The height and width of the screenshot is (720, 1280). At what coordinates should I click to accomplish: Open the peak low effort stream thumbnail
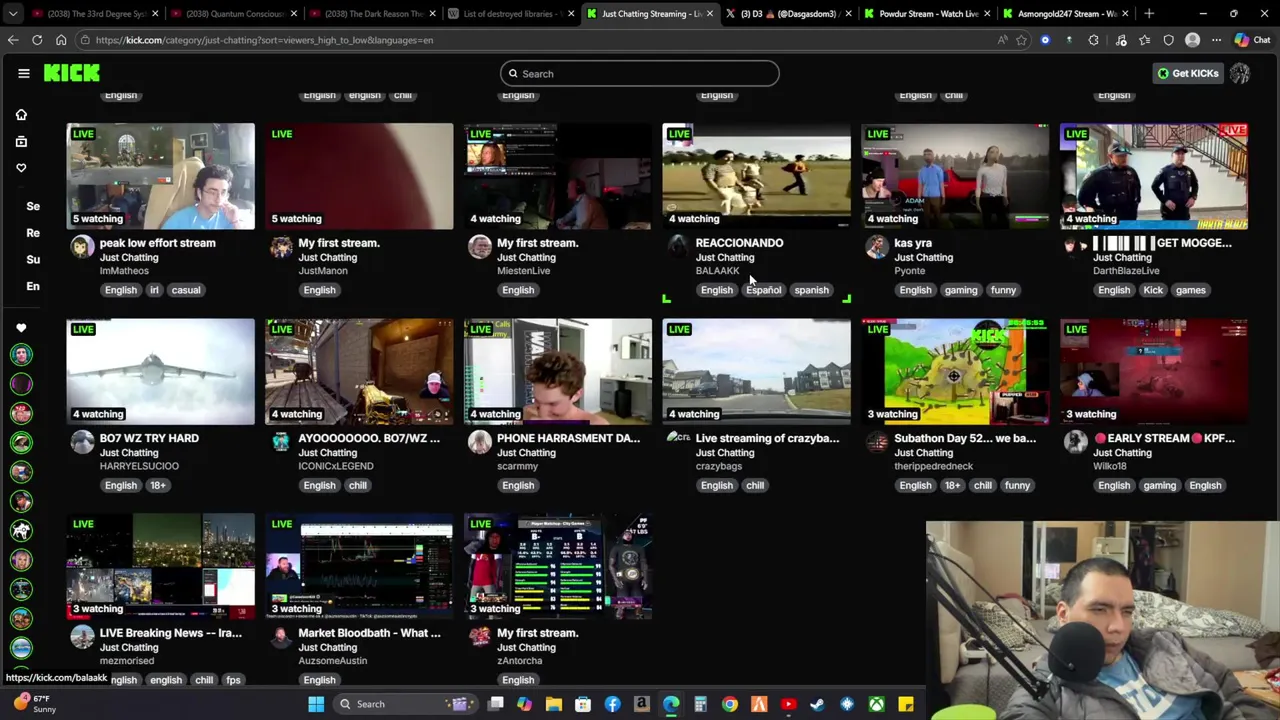point(160,176)
